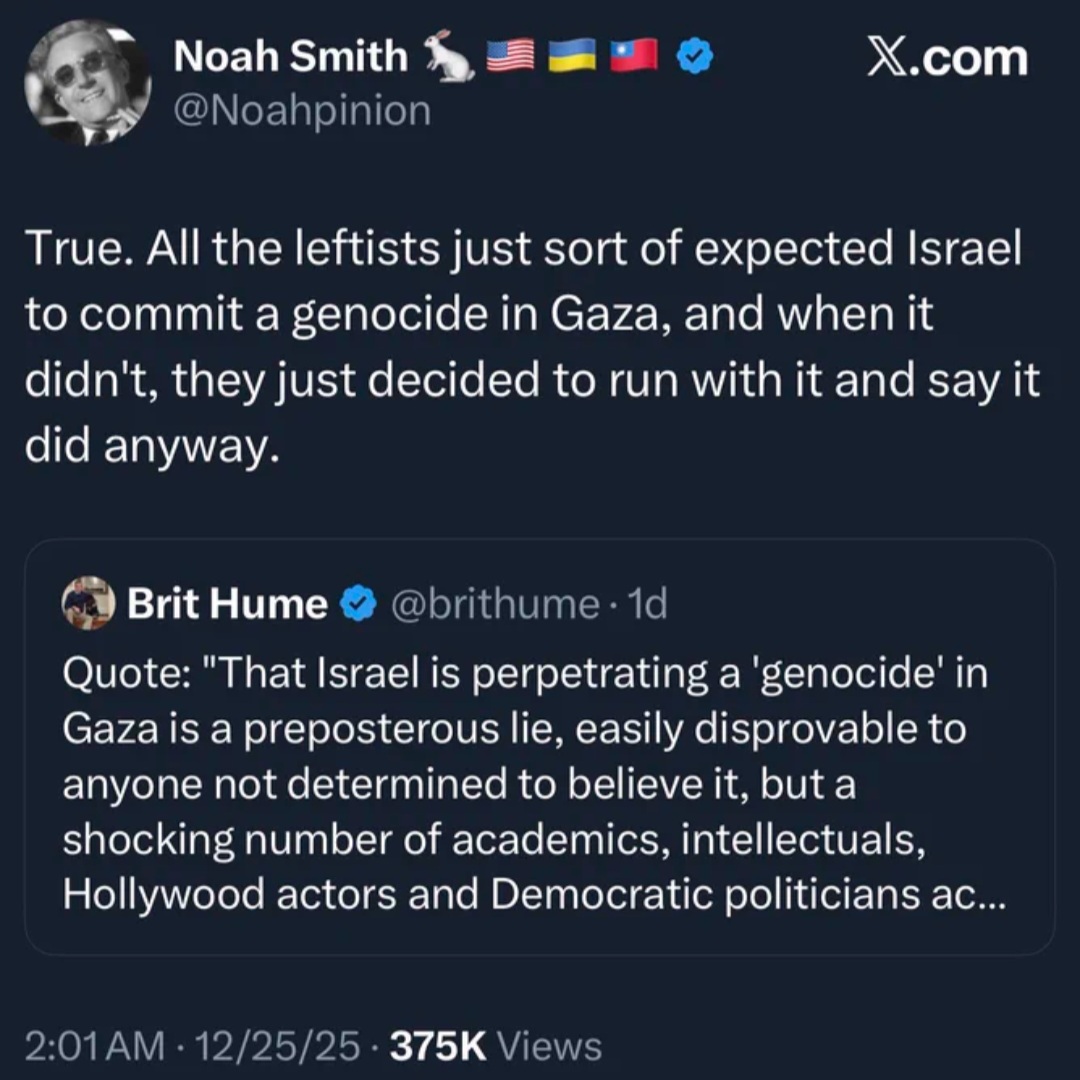Click the main tweet text starting True
The height and width of the screenshot is (1080, 1080).
[532, 346]
